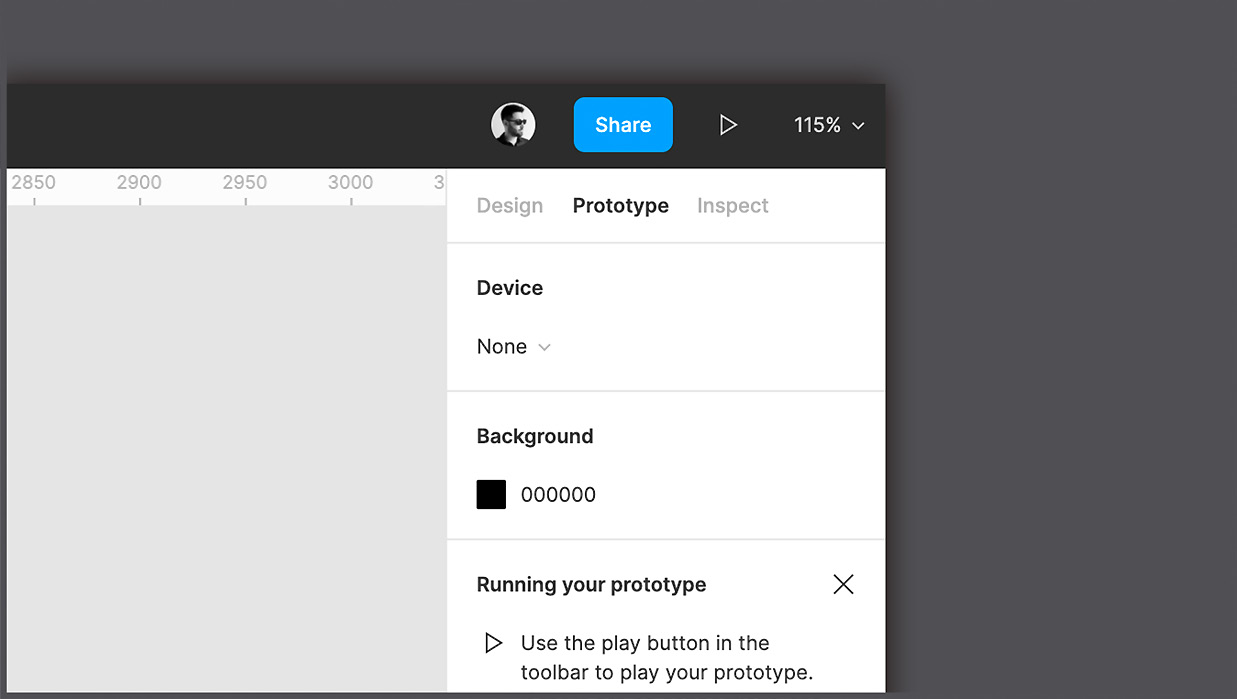Expand the Device dropdown set to None
Screen dimensions: 1237x699
tap(514, 346)
